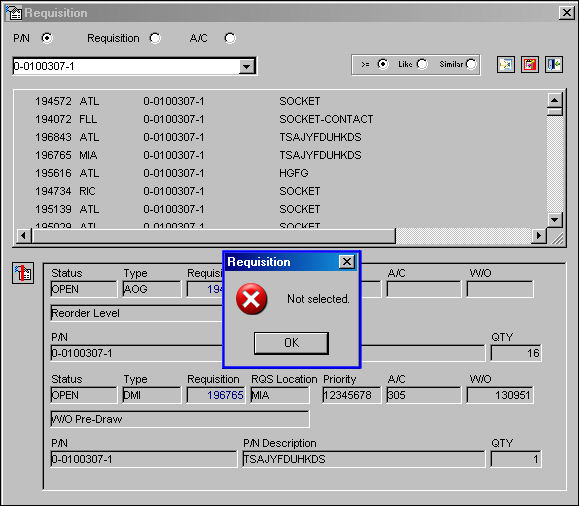Click the exit door icon in the toolbar
The height and width of the screenshot is (506, 579).
click(x=554, y=65)
